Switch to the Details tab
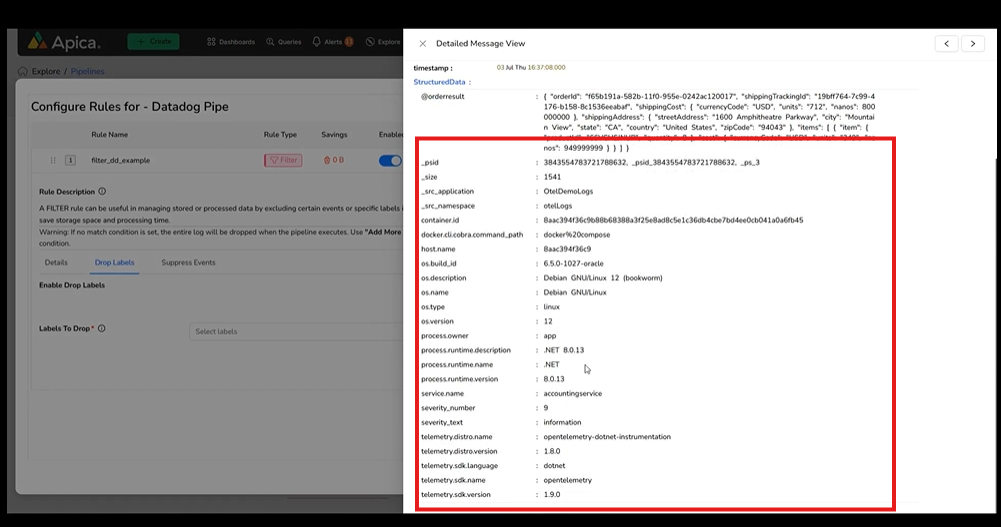 56,263
